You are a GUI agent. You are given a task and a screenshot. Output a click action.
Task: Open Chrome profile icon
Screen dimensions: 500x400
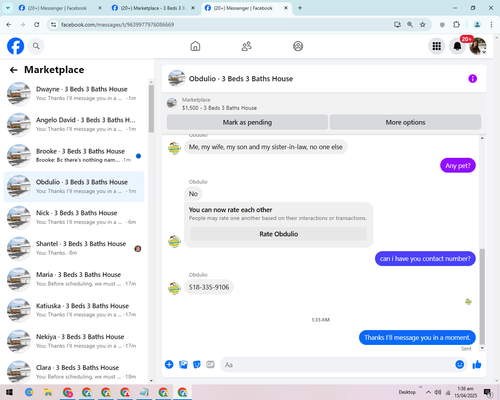click(477, 24)
